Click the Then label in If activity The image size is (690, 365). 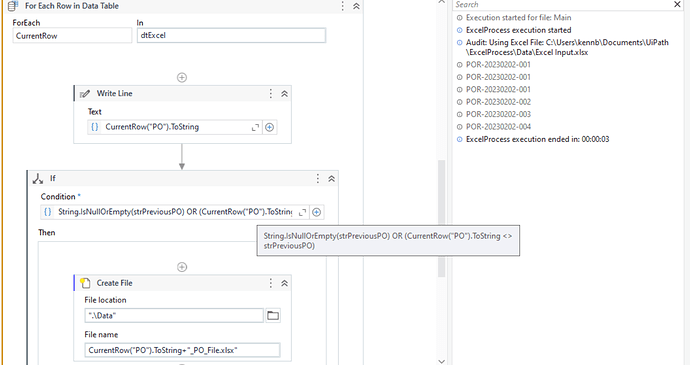(x=47, y=232)
